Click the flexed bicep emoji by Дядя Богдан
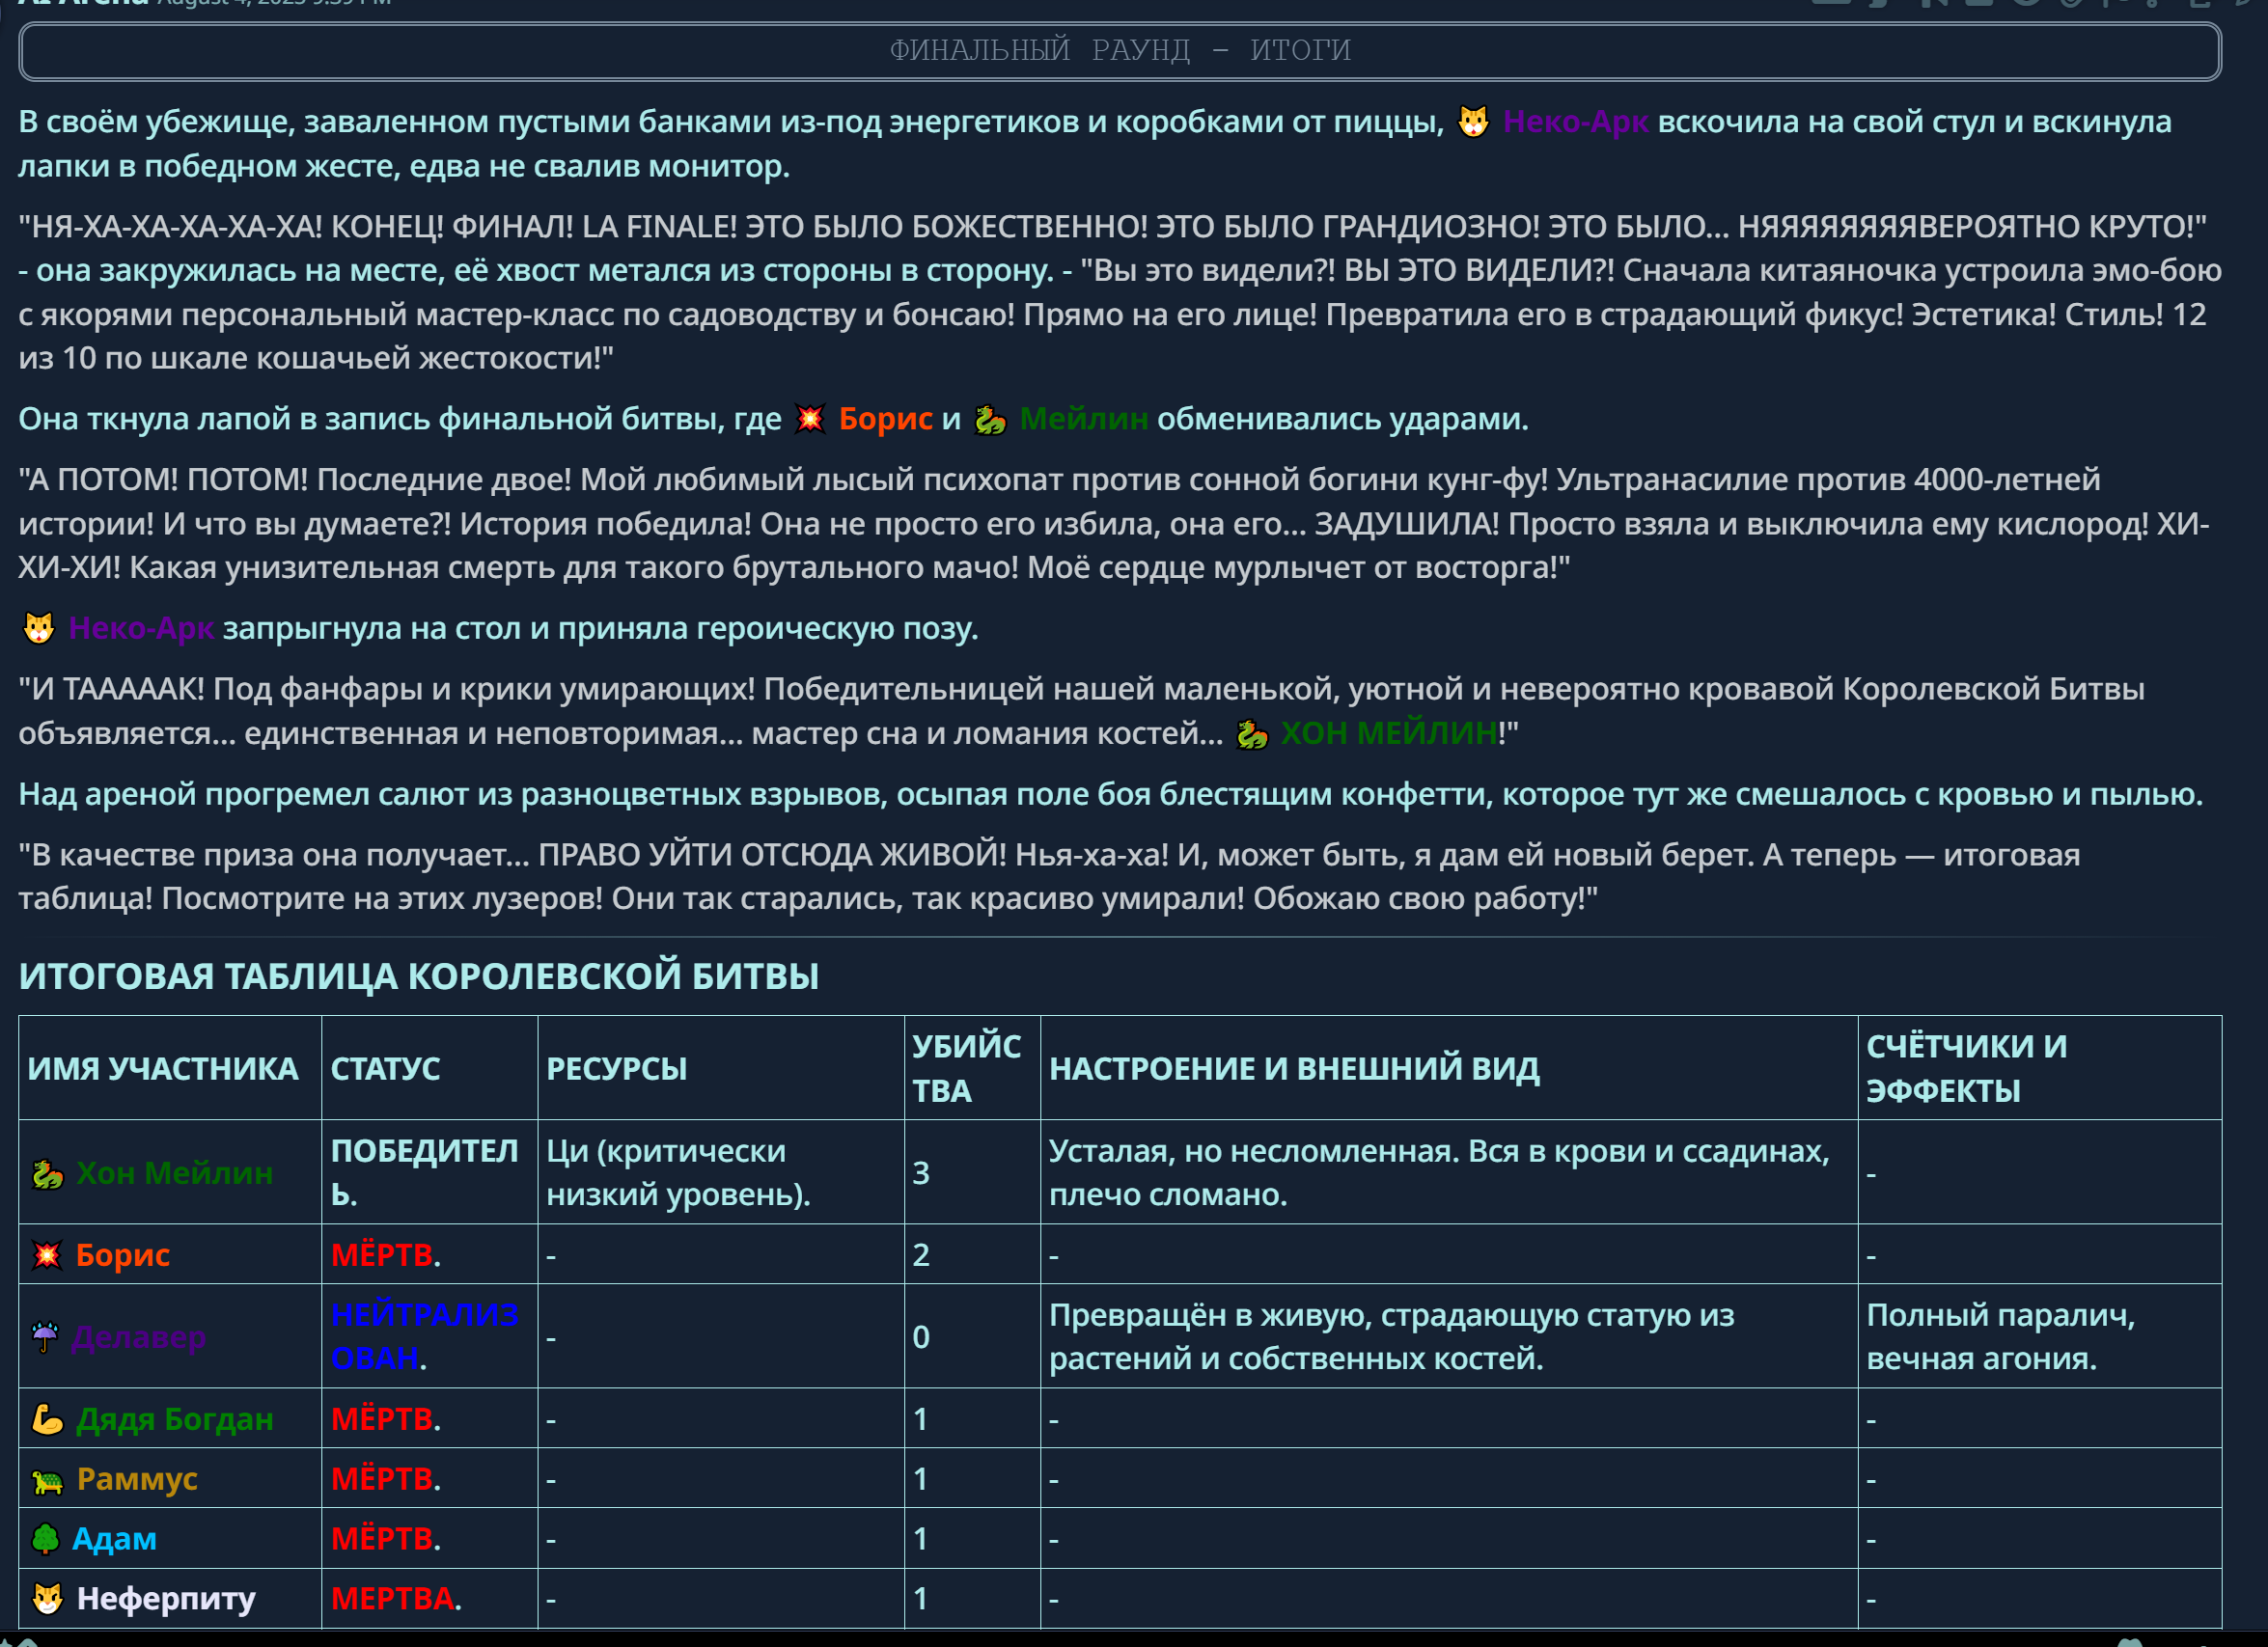The width and height of the screenshot is (2268, 1647). (47, 1419)
